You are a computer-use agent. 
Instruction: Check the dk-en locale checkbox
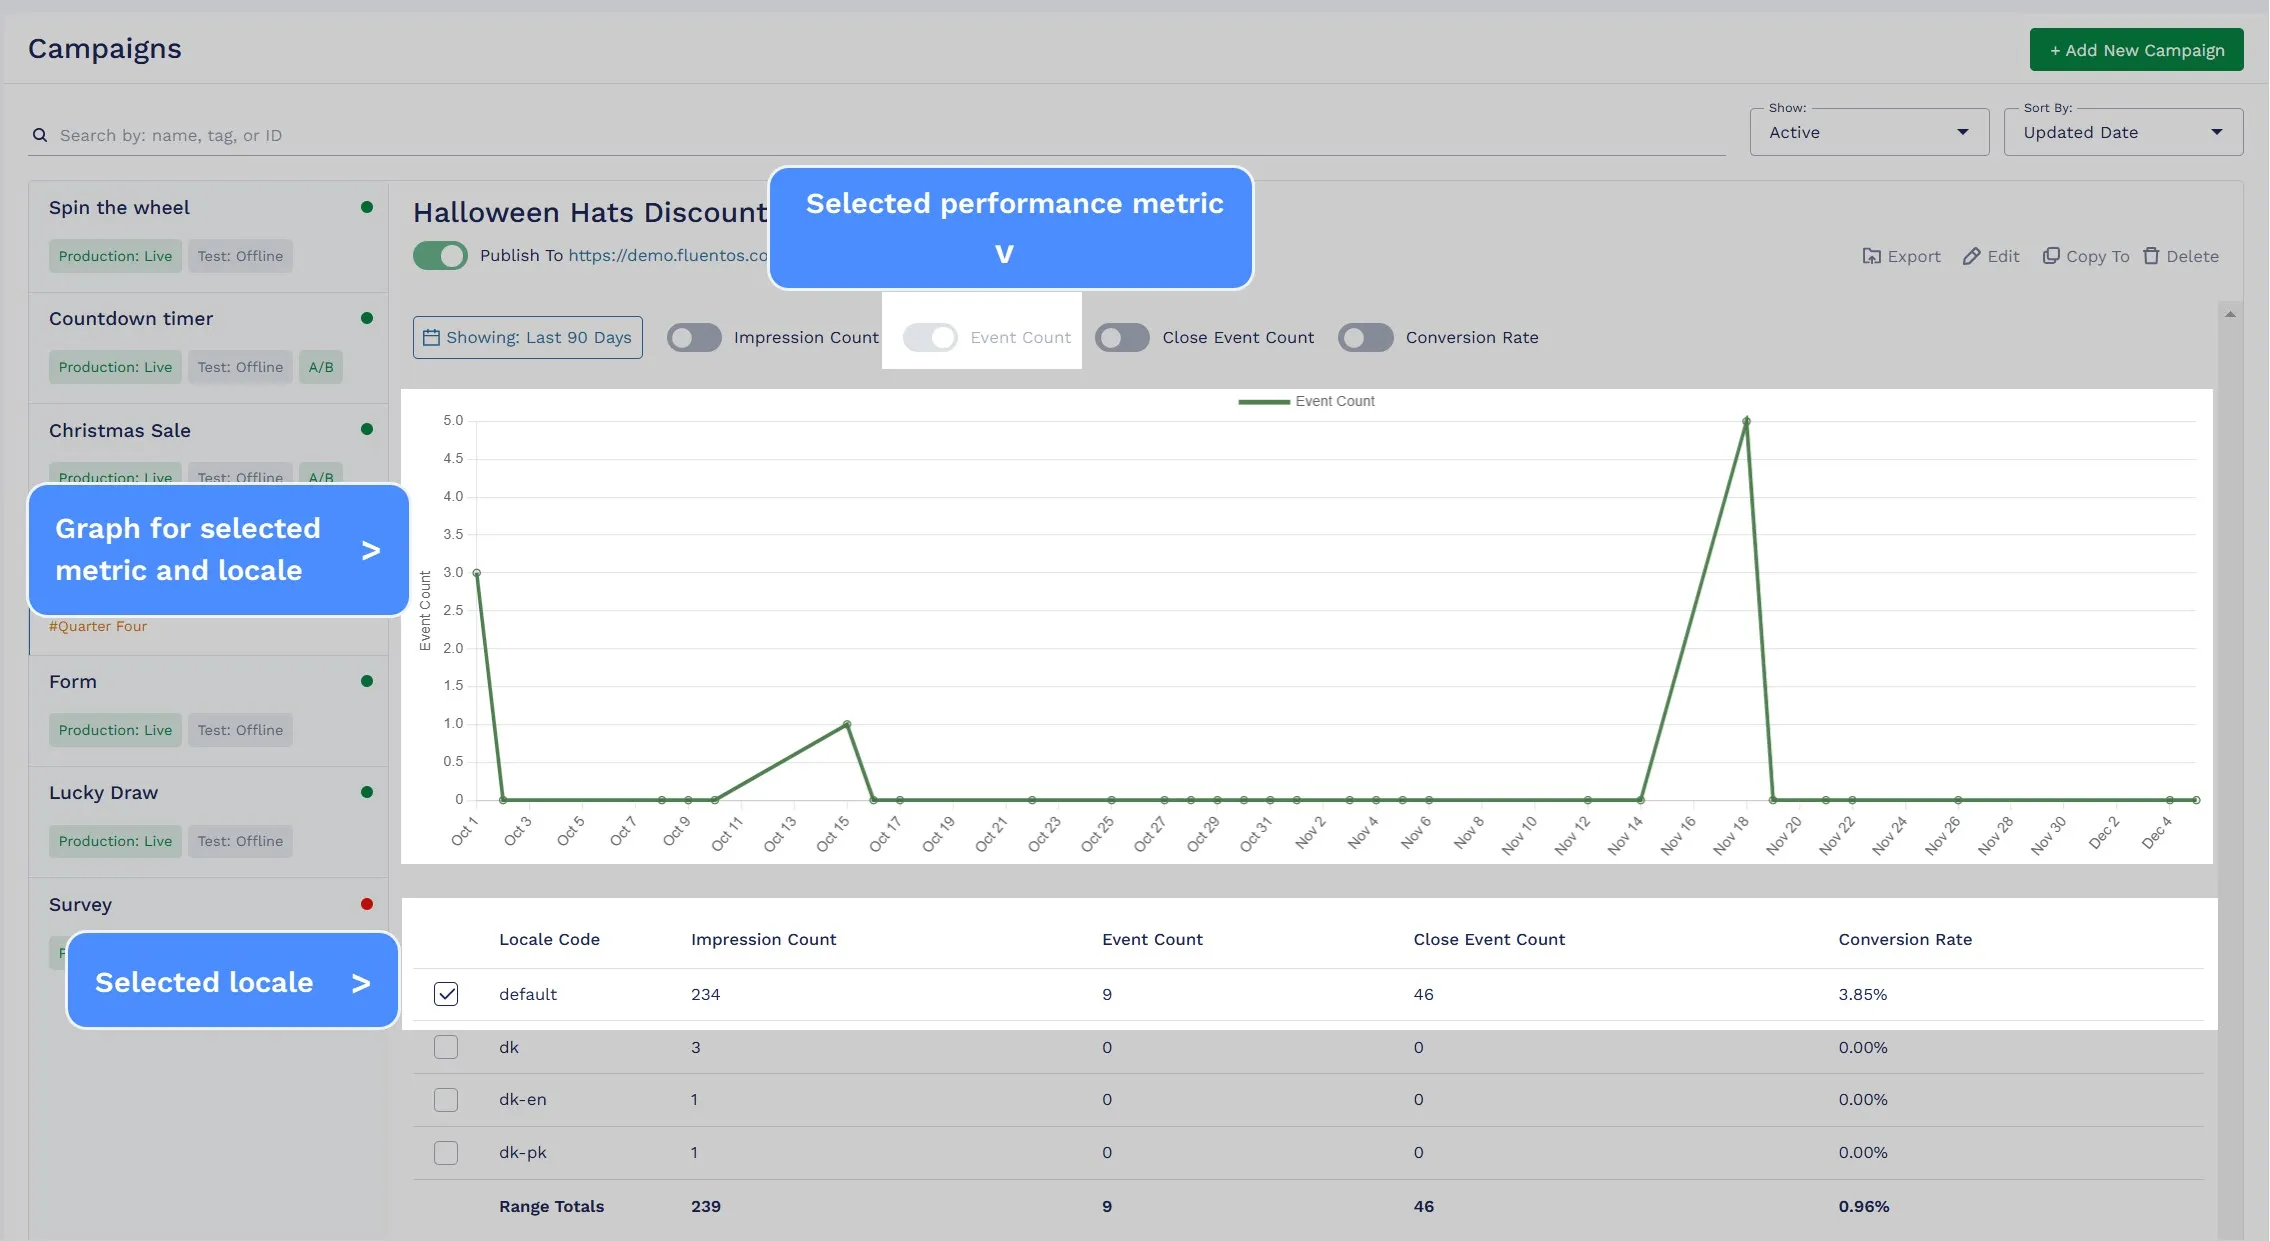pyautogui.click(x=446, y=1100)
